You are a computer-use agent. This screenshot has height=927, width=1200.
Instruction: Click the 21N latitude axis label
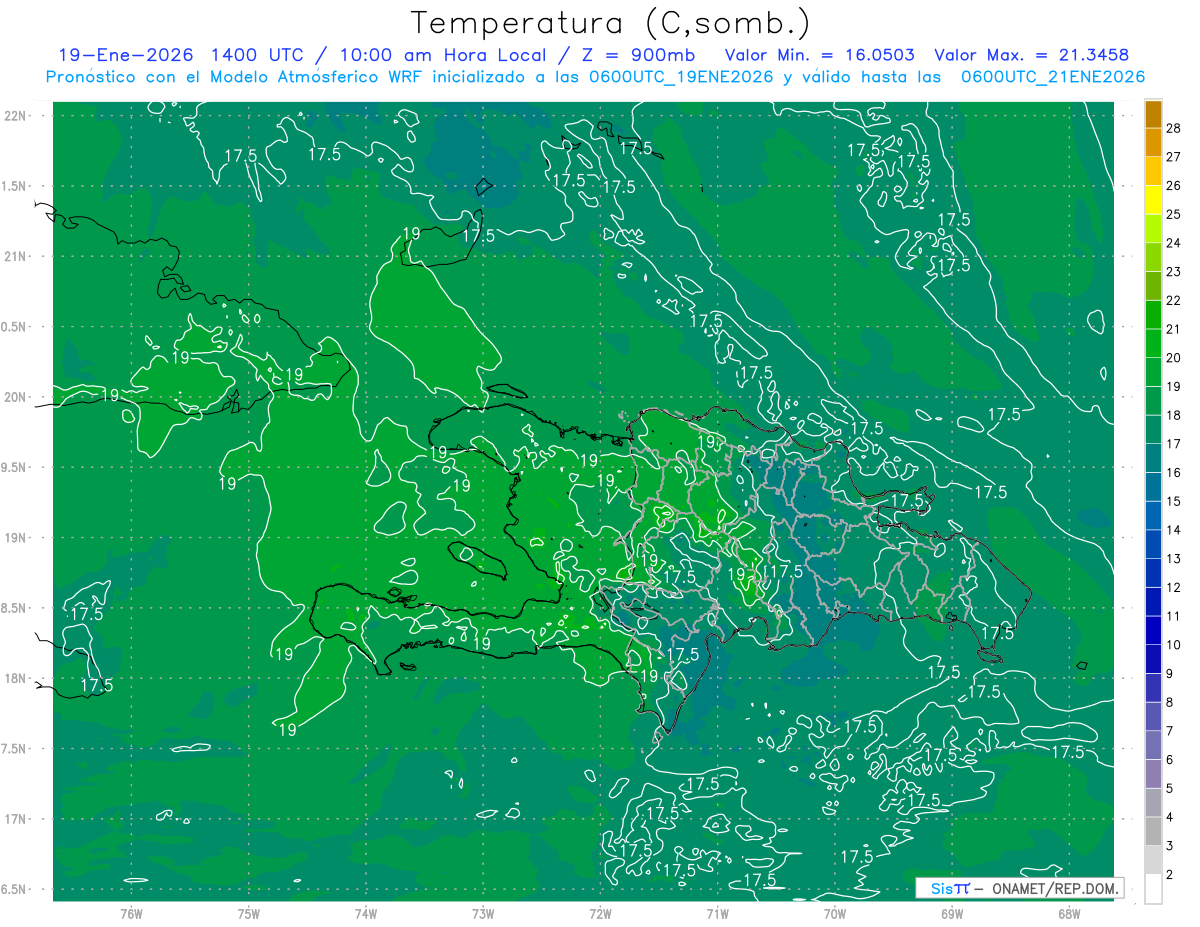tap(16, 256)
